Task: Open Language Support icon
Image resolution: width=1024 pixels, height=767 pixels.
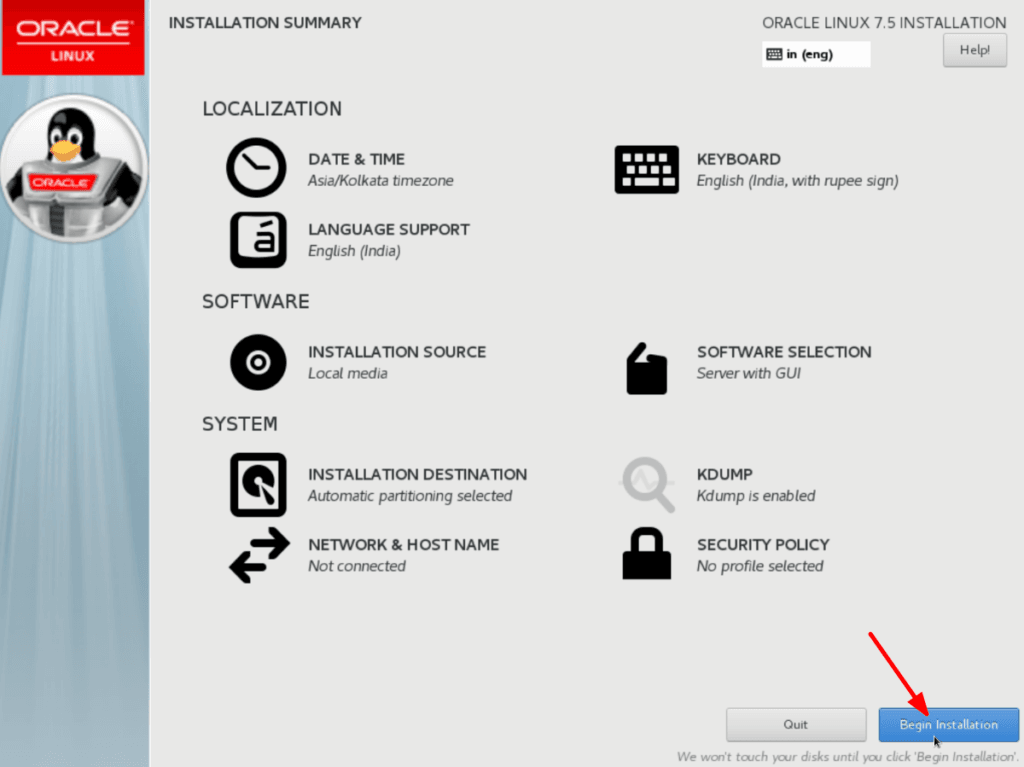Action: point(258,240)
